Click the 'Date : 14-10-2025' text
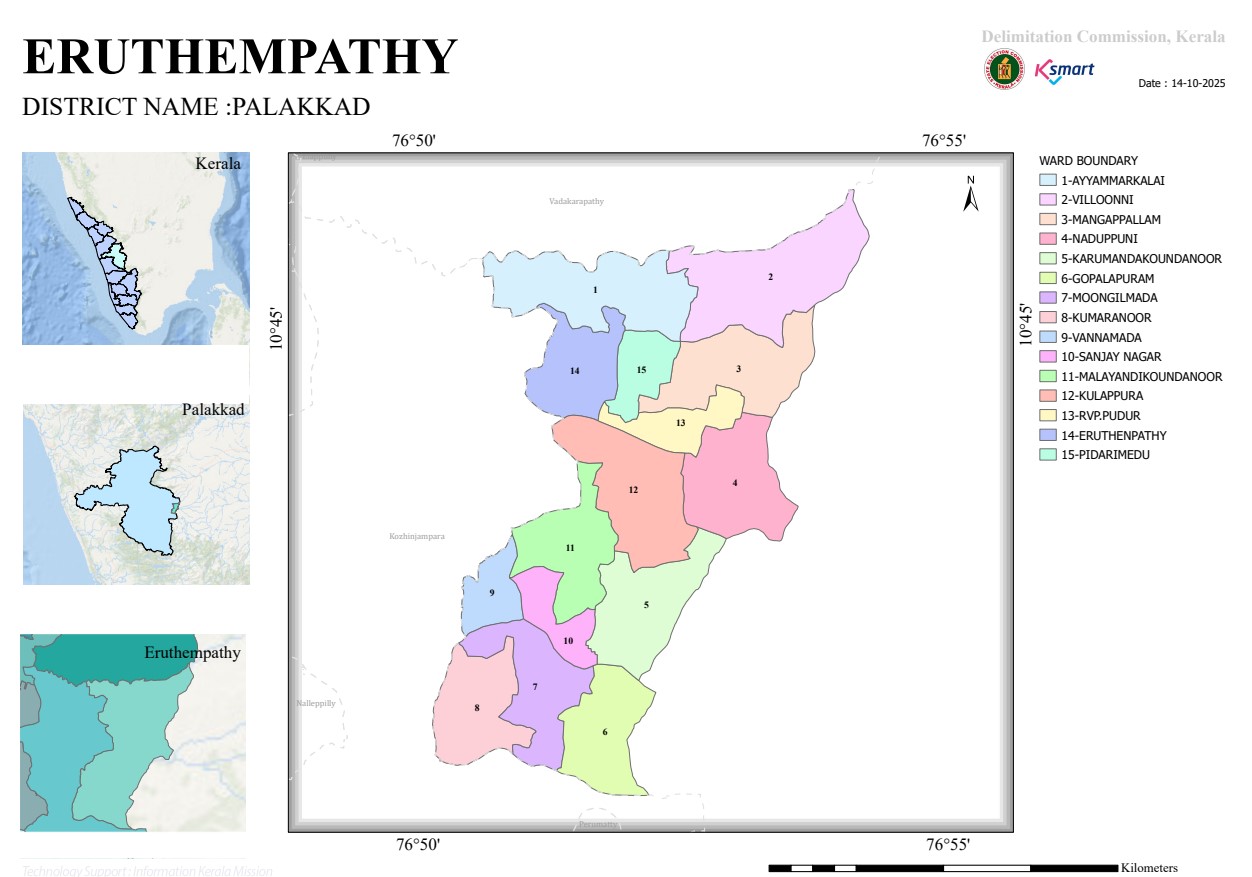This screenshot has width=1252, height=877. pyautogui.click(x=1181, y=84)
